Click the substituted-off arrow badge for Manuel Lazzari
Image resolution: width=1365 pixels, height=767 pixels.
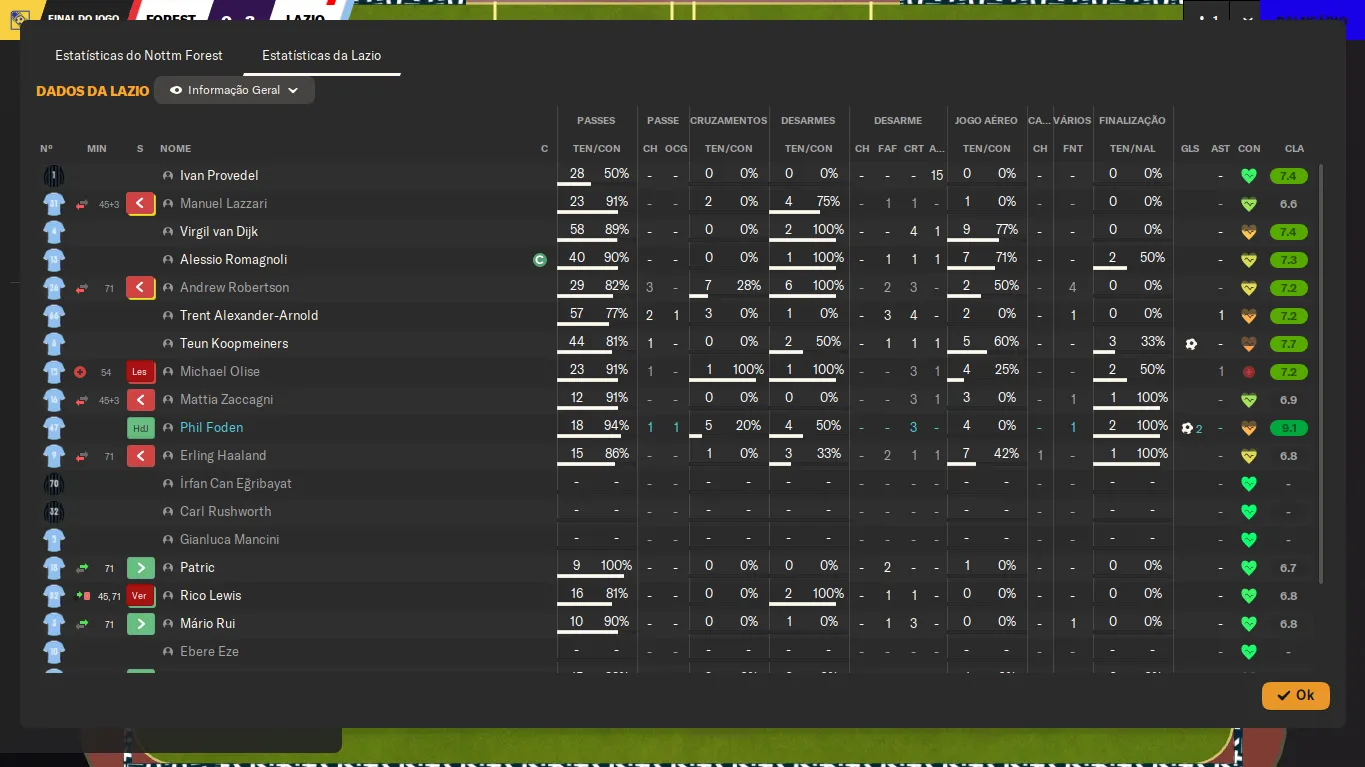point(140,204)
